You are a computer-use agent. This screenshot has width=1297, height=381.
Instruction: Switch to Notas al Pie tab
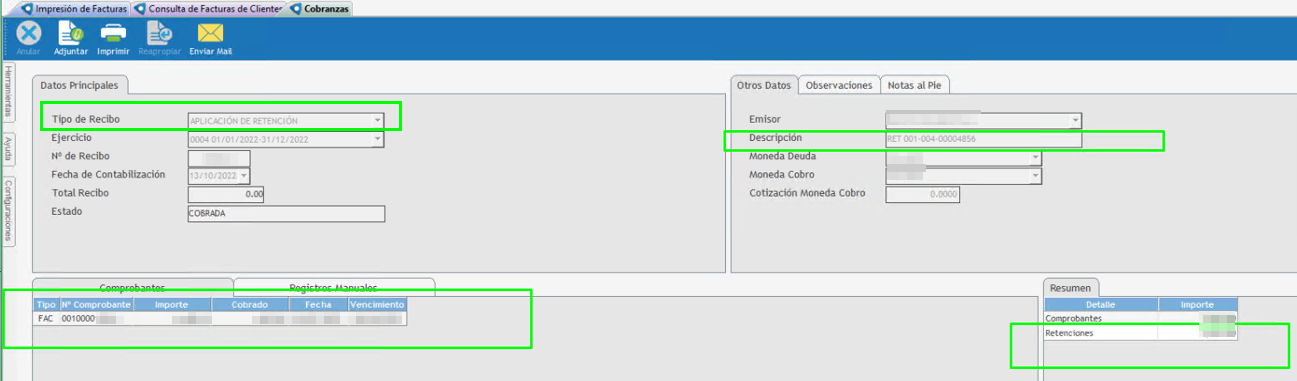coord(916,86)
